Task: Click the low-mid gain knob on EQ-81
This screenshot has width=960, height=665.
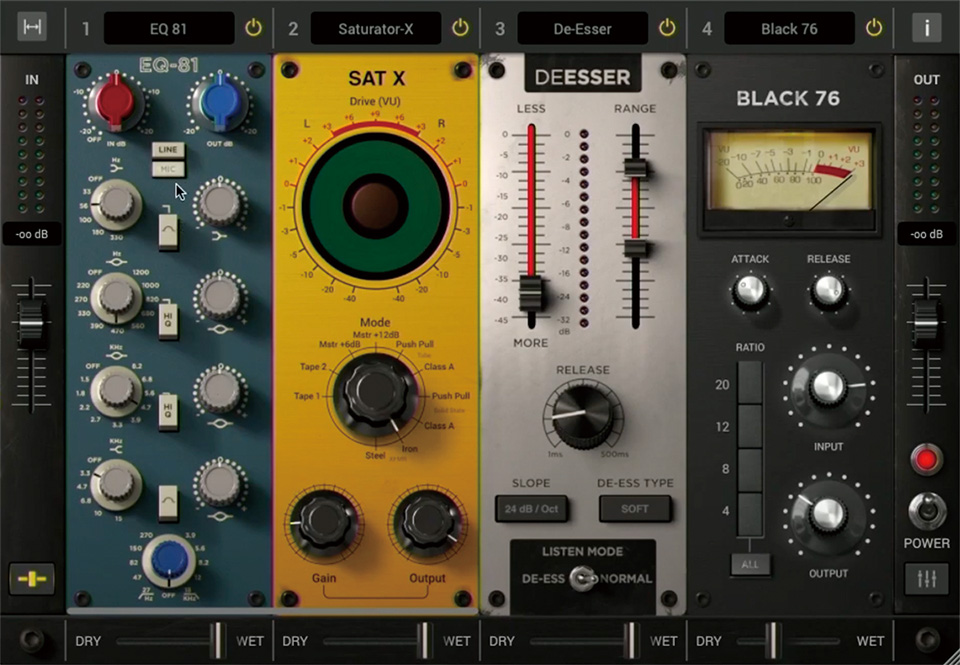Action: pyautogui.click(x=219, y=297)
